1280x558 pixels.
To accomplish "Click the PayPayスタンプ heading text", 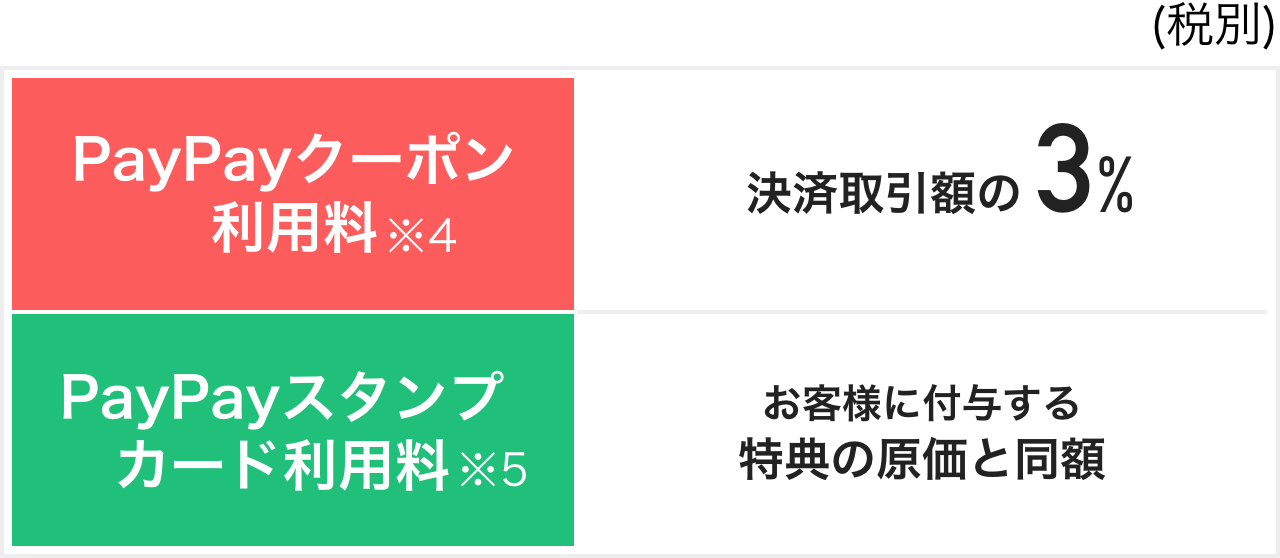I will [x=278, y=398].
